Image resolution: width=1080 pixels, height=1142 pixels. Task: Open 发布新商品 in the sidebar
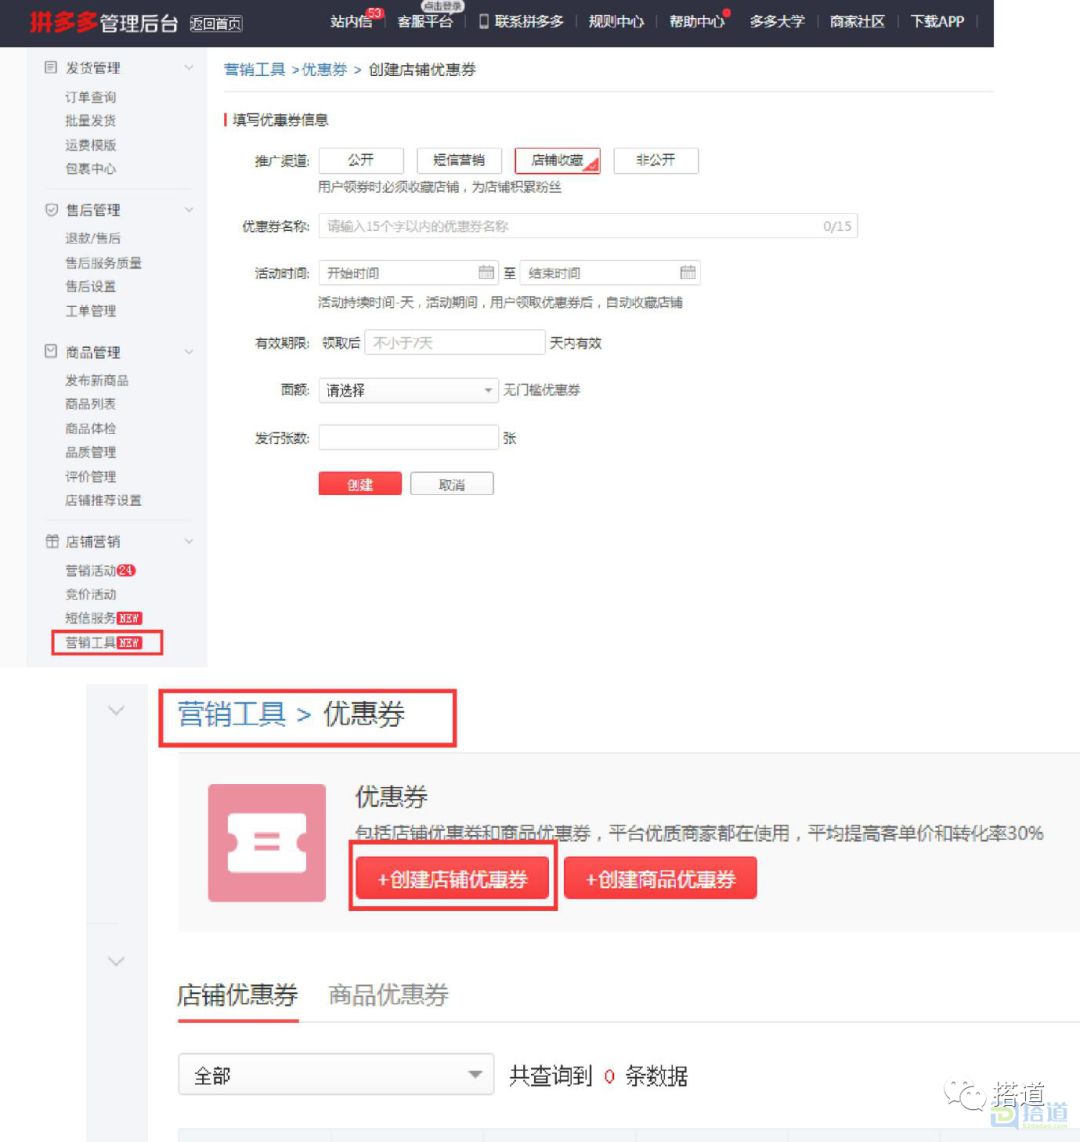97,380
